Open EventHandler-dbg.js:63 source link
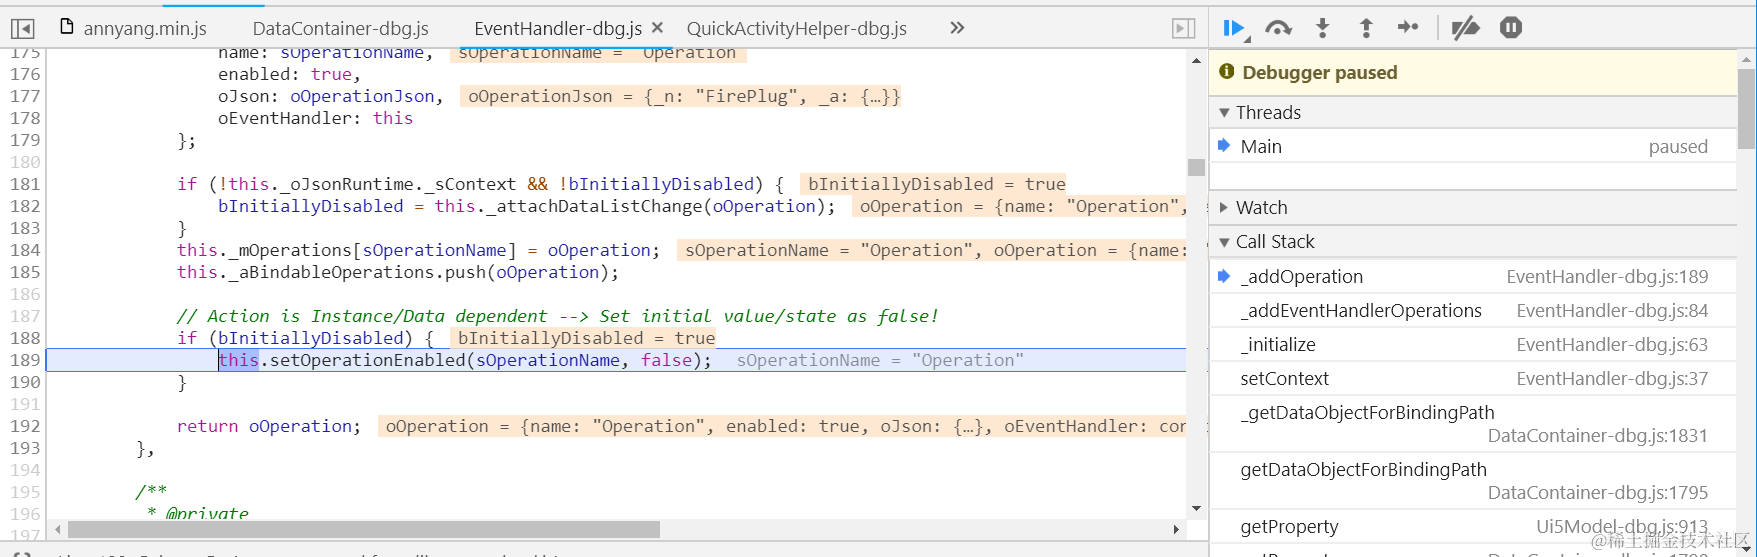 click(x=1612, y=344)
